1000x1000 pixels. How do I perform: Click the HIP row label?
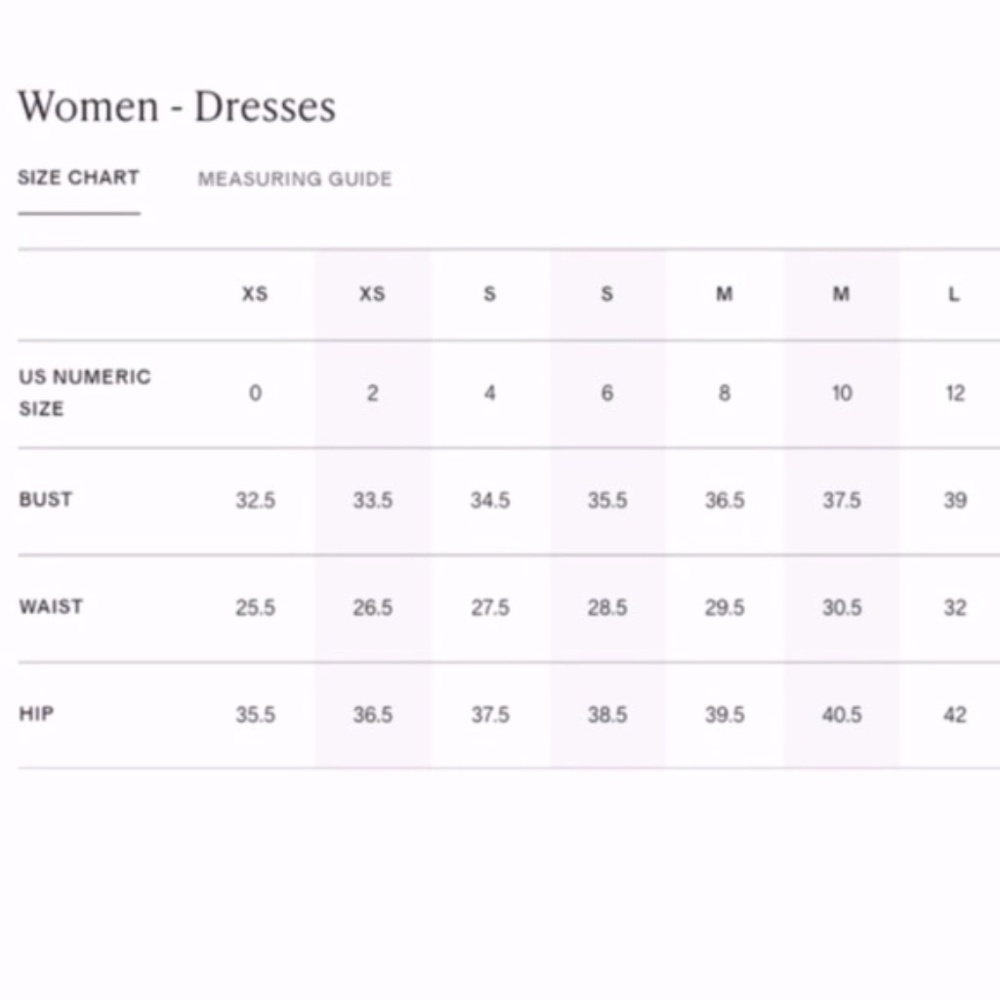tap(36, 714)
